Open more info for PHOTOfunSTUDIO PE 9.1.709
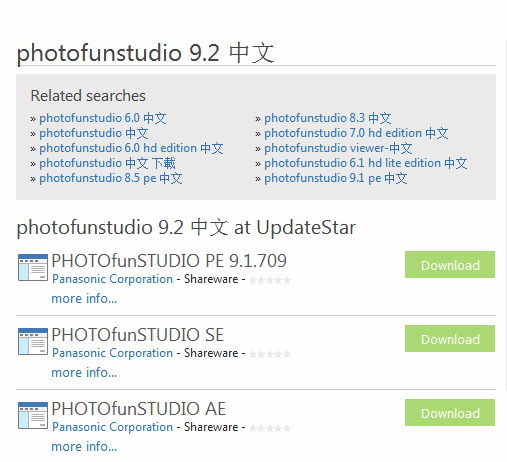This screenshot has width=507, height=462. (84, 298)
